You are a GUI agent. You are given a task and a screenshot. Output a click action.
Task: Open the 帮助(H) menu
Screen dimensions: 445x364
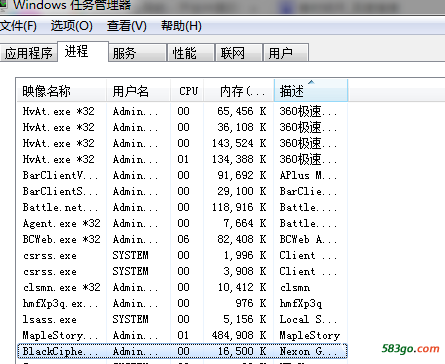pos(181,26)
